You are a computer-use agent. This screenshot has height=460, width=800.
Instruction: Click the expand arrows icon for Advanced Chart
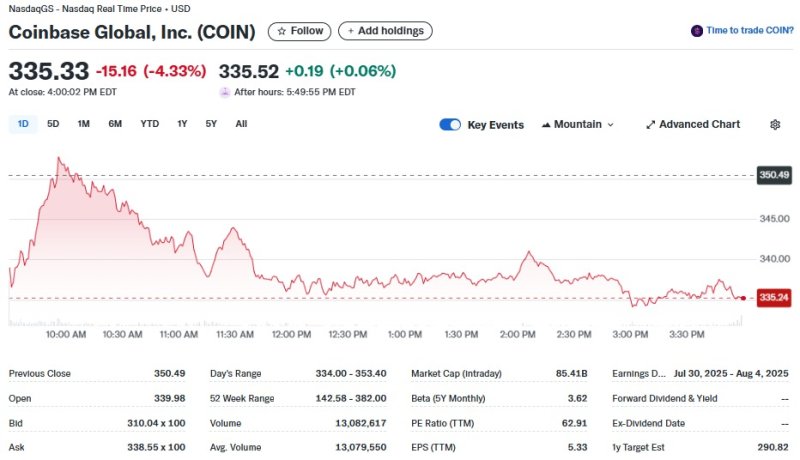point(650,125)
